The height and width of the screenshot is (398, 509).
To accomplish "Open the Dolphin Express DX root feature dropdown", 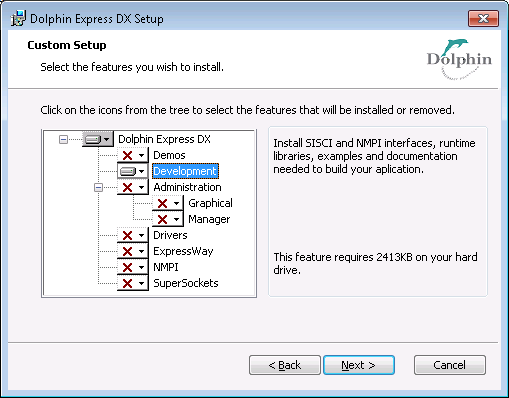I will point(98,139).
